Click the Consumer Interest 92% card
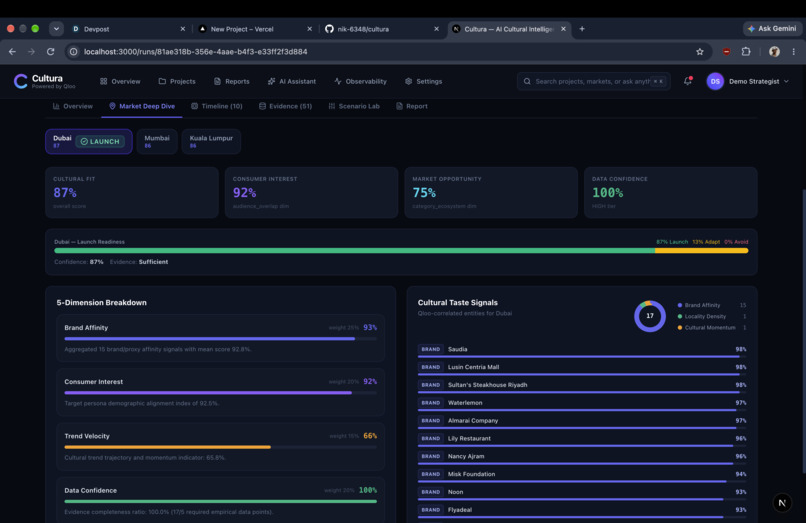 311,192
